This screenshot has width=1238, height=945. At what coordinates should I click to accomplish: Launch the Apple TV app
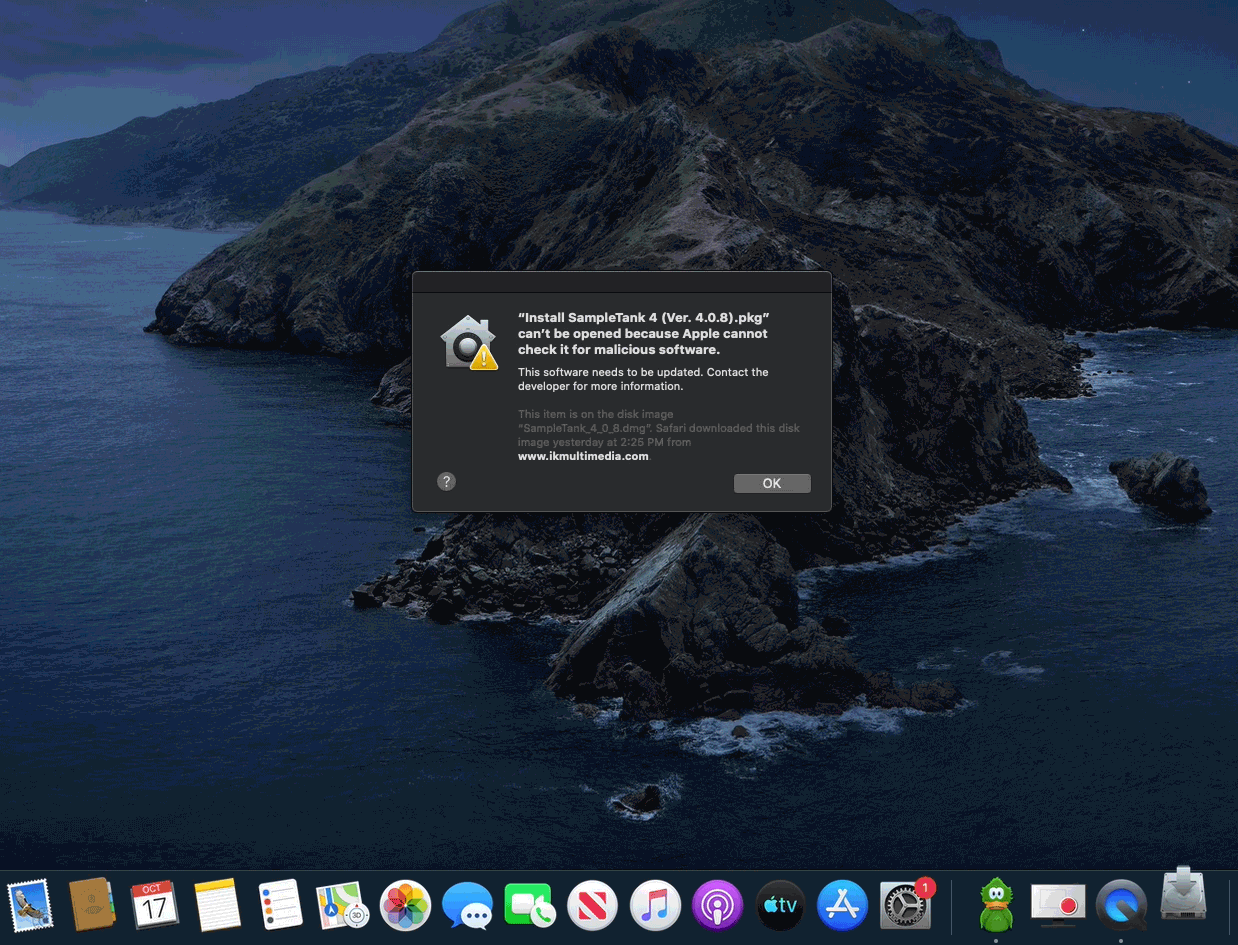point(780,906)
